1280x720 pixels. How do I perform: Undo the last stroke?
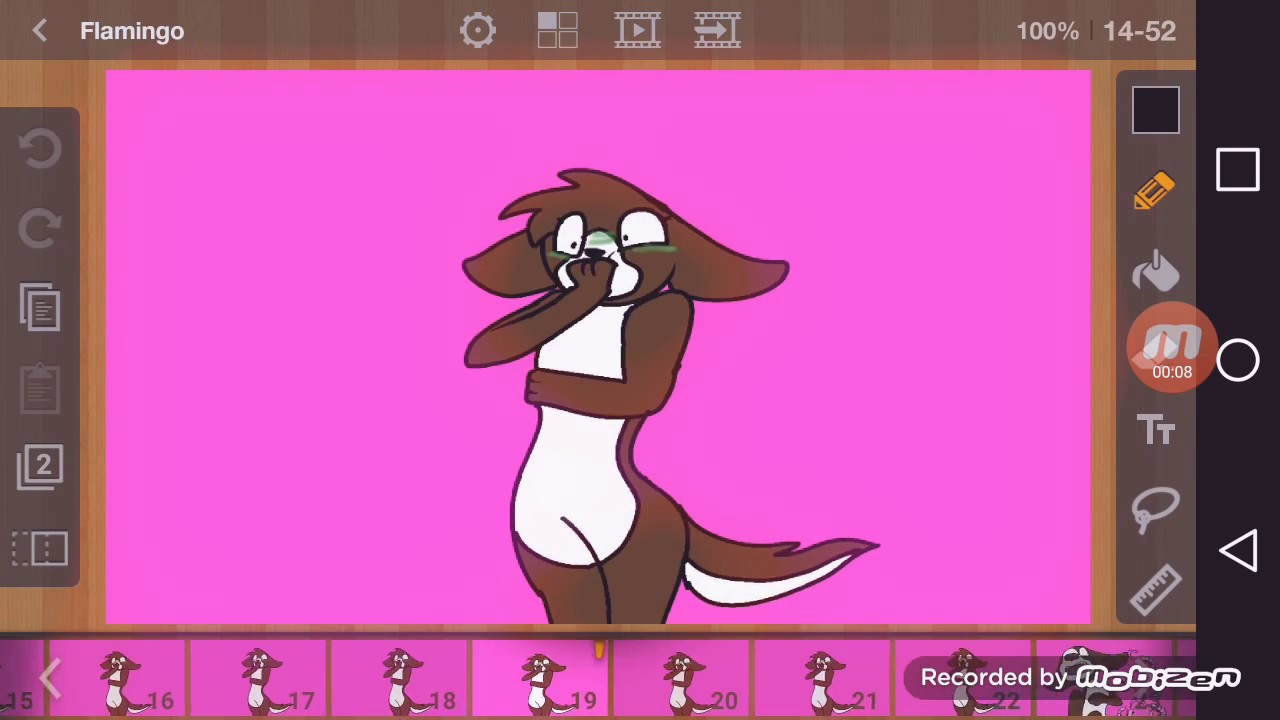click(40, 149)
